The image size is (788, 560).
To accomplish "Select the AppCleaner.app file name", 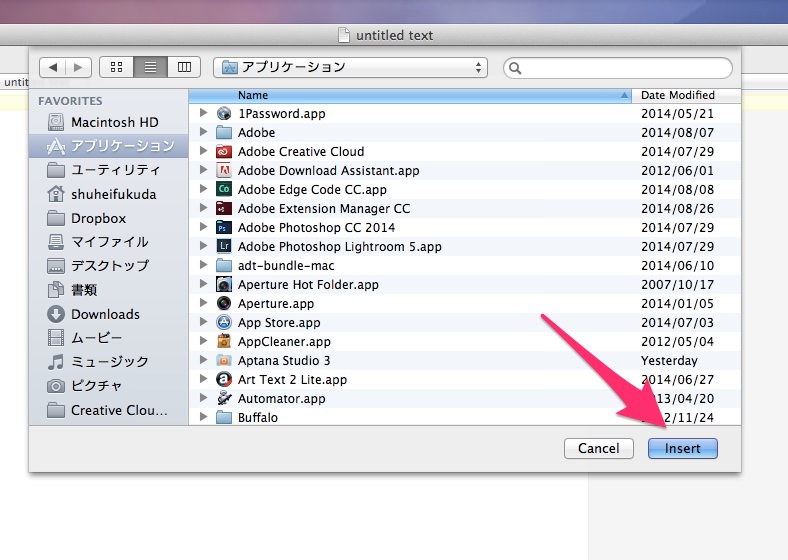I will tap(284, 342).
